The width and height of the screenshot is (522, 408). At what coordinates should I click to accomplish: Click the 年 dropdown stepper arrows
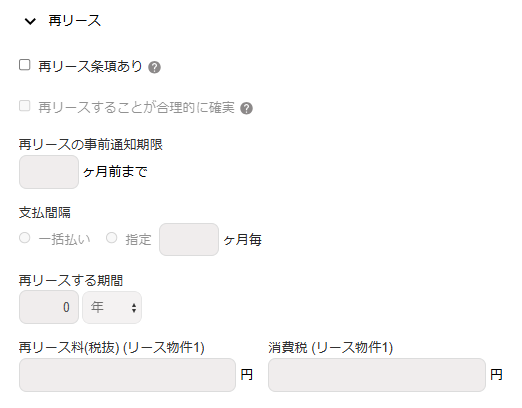134,308
